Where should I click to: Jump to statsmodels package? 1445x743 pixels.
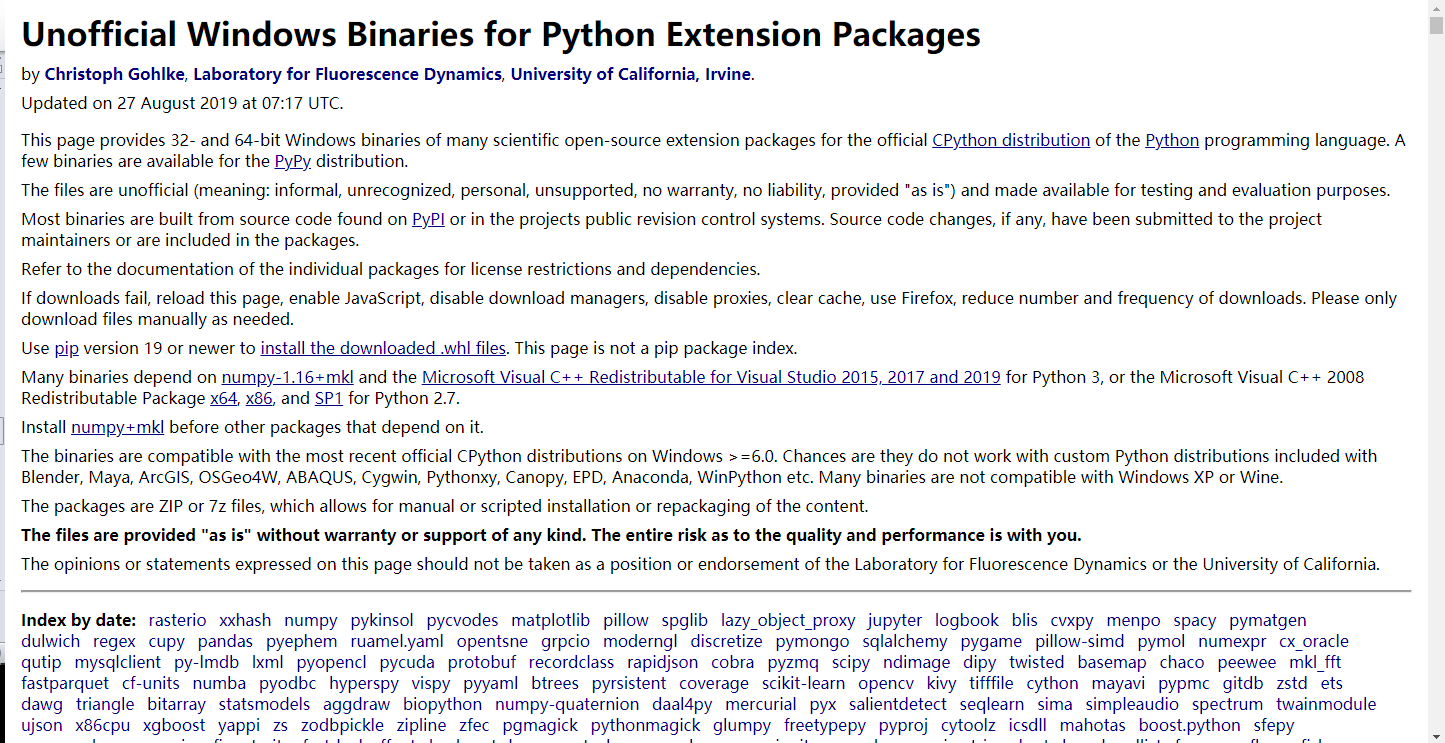point(265,704)
